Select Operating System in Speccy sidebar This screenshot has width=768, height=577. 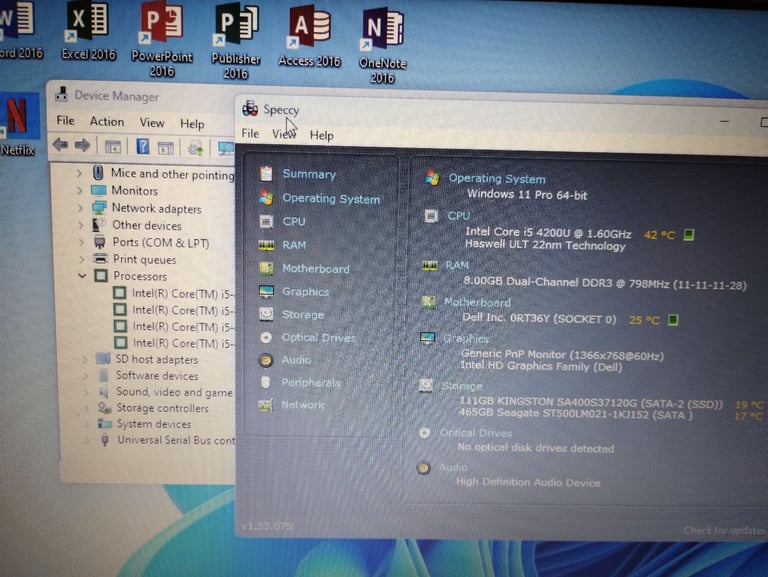331,198
